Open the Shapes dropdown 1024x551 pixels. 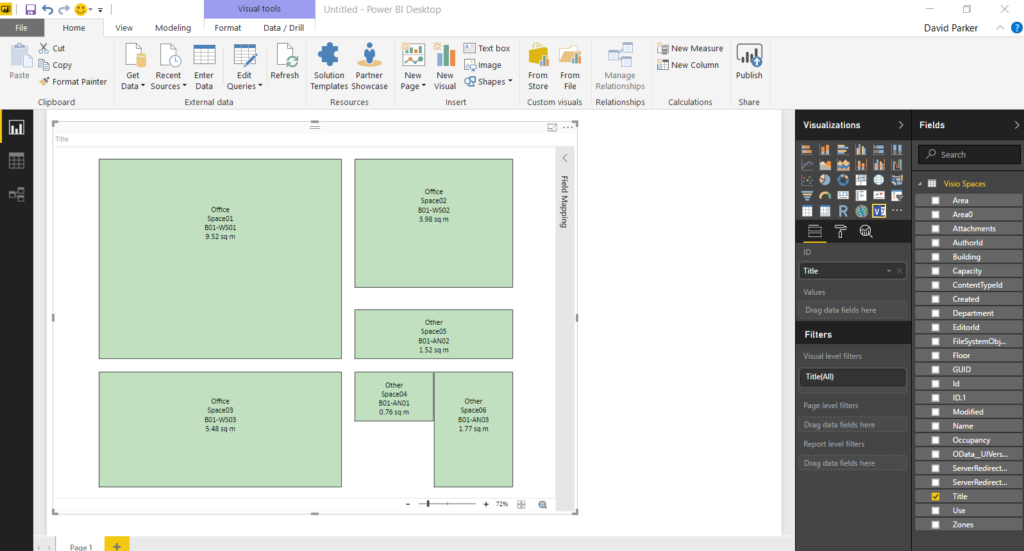click(488, 82)
